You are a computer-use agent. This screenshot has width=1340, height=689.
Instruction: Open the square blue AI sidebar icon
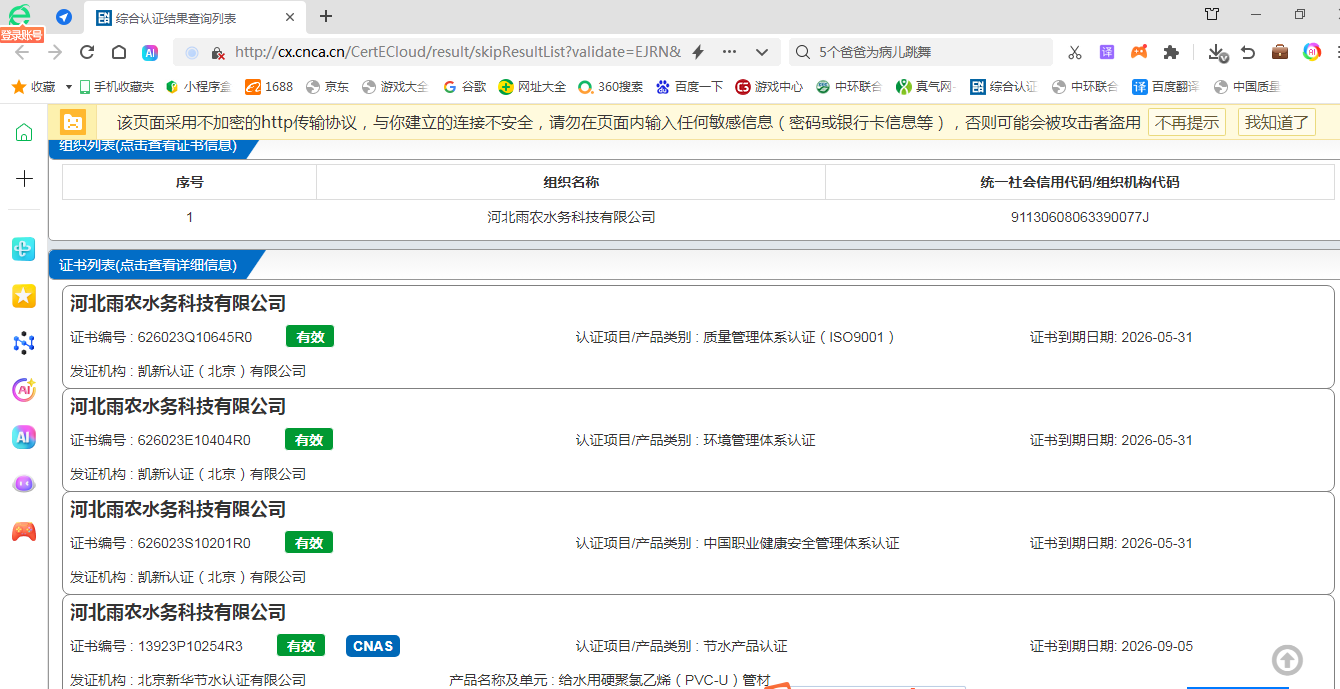coord(24,437)
